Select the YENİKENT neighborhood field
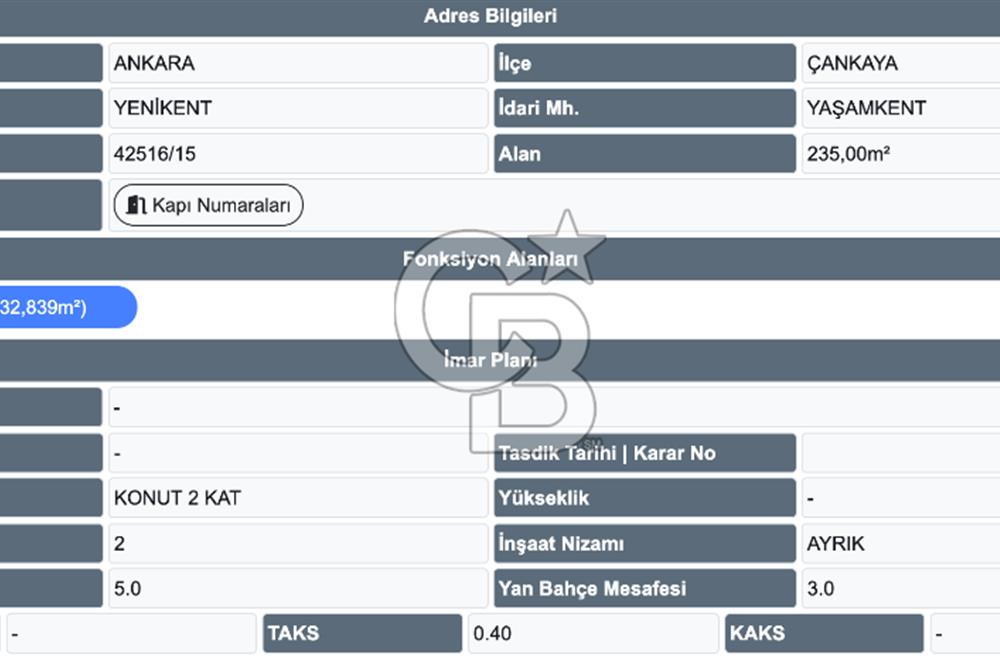The image size is (1000, 664). pyautogui.click(x=298, y=108)
